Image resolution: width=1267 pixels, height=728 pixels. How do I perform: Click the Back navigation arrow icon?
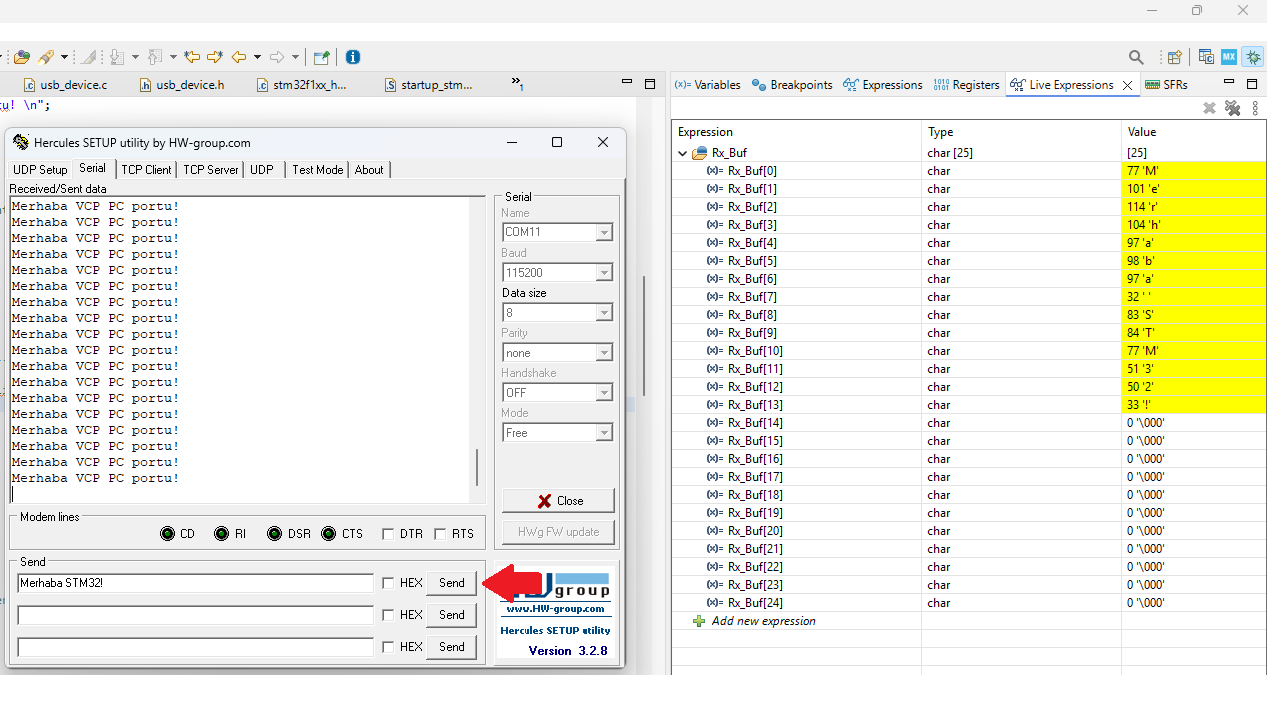239,57
